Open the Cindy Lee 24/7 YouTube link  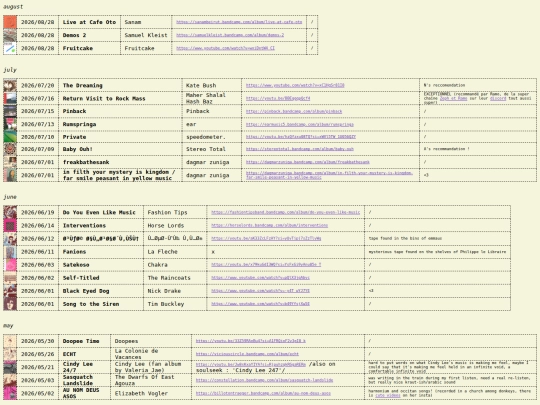pos(251,364)
